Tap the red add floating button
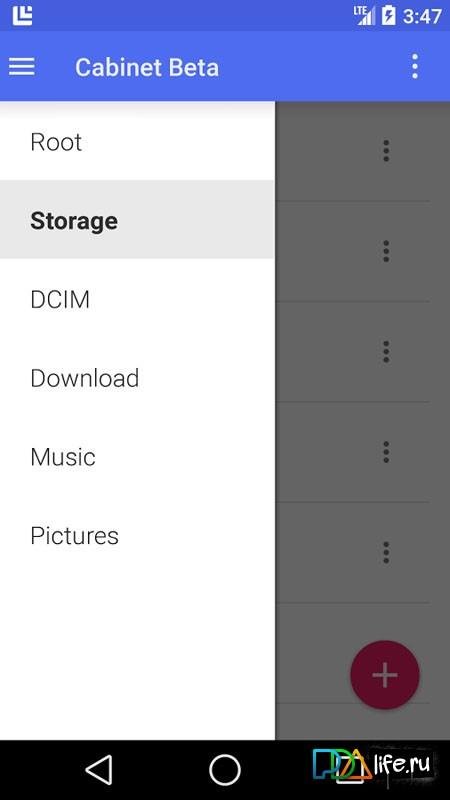The image size is (450, 800). click(385, 675)
